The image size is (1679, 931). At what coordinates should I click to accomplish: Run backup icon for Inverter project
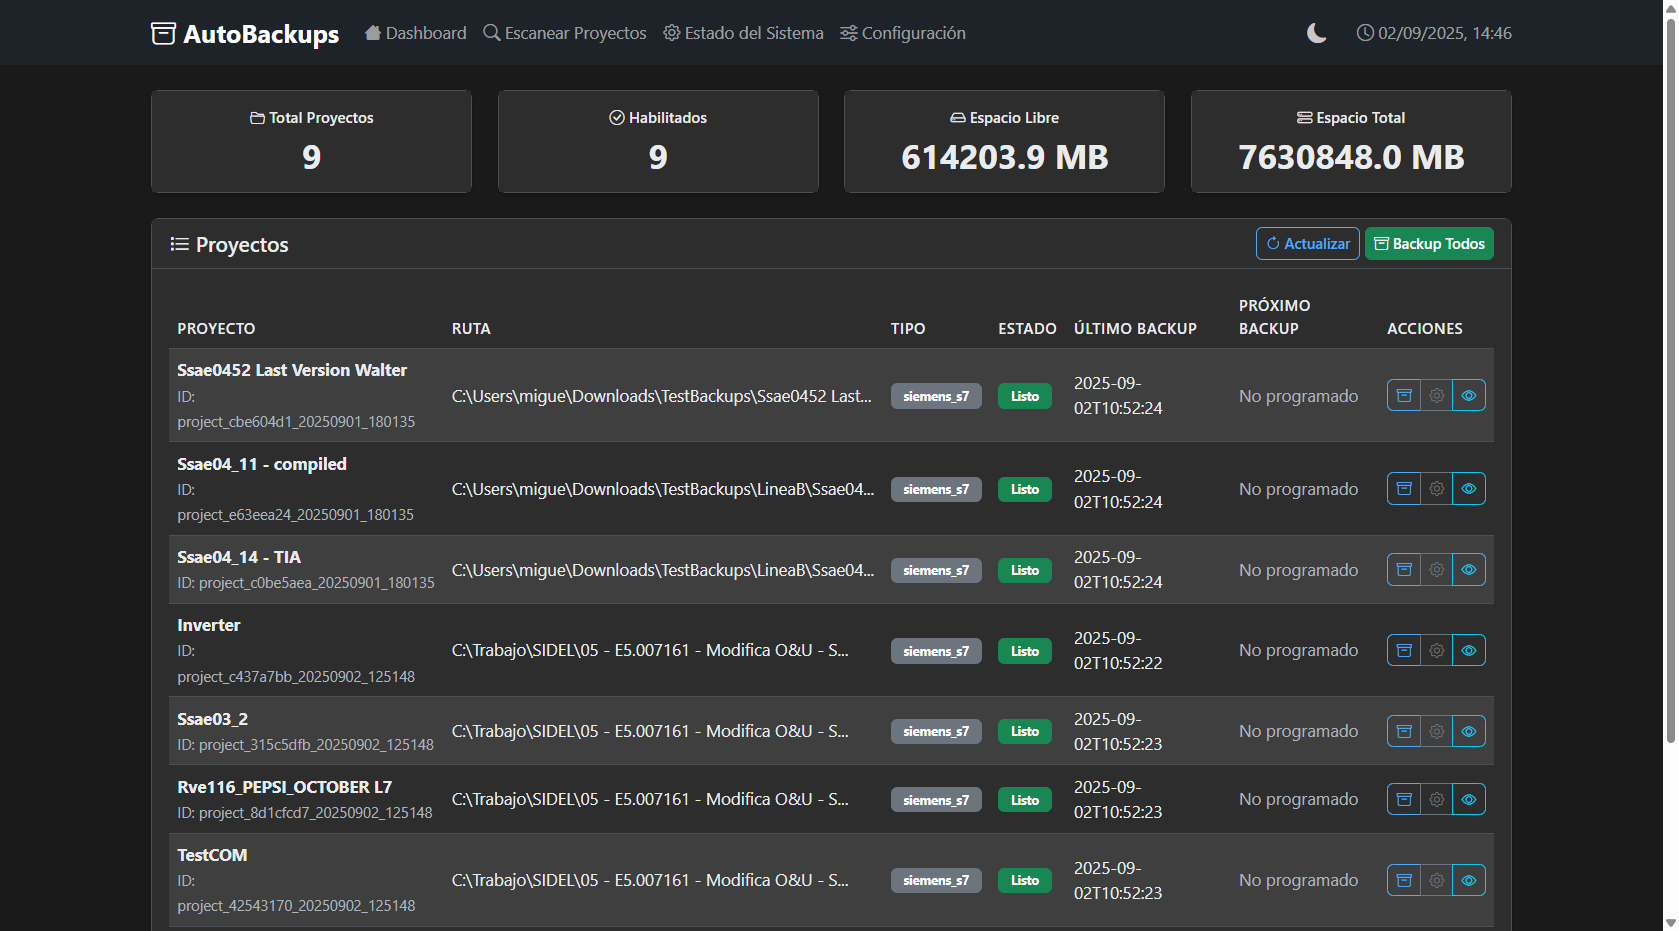[1404, 650]
